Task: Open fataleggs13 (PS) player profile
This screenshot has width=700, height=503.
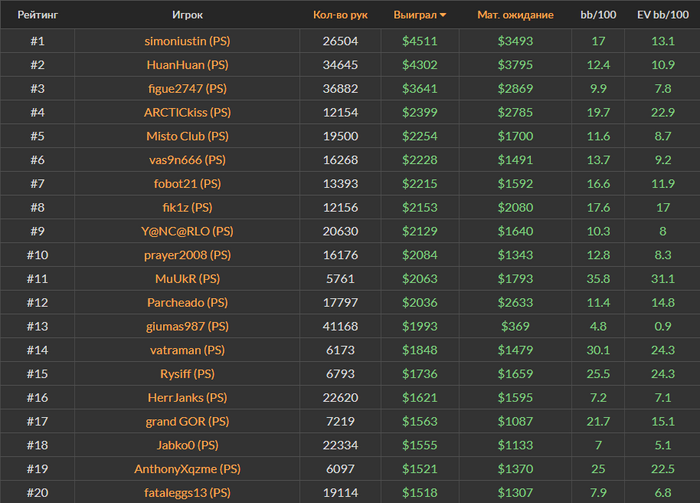Action: (x=188, y=492)
